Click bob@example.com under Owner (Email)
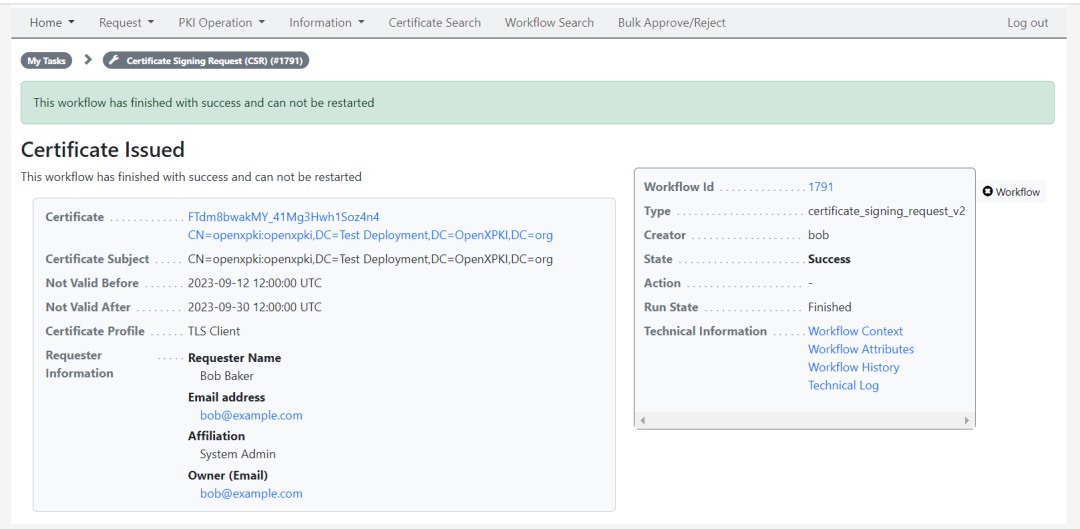 pos(251,493)
